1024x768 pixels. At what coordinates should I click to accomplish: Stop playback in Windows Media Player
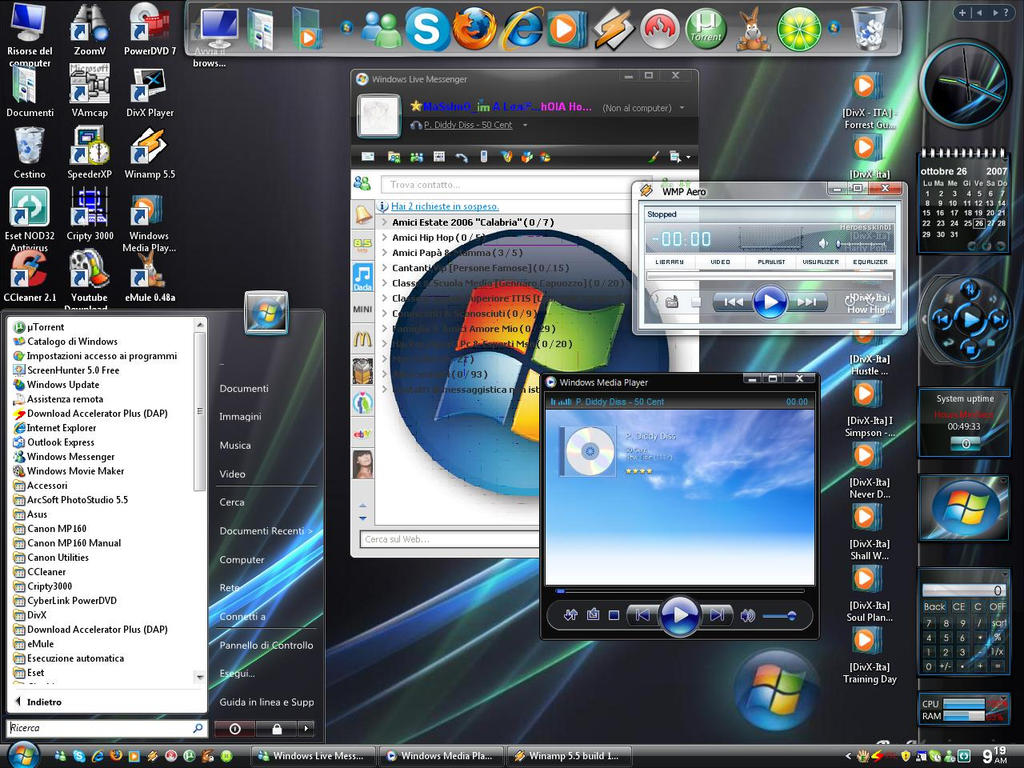[x=614, y=615]
